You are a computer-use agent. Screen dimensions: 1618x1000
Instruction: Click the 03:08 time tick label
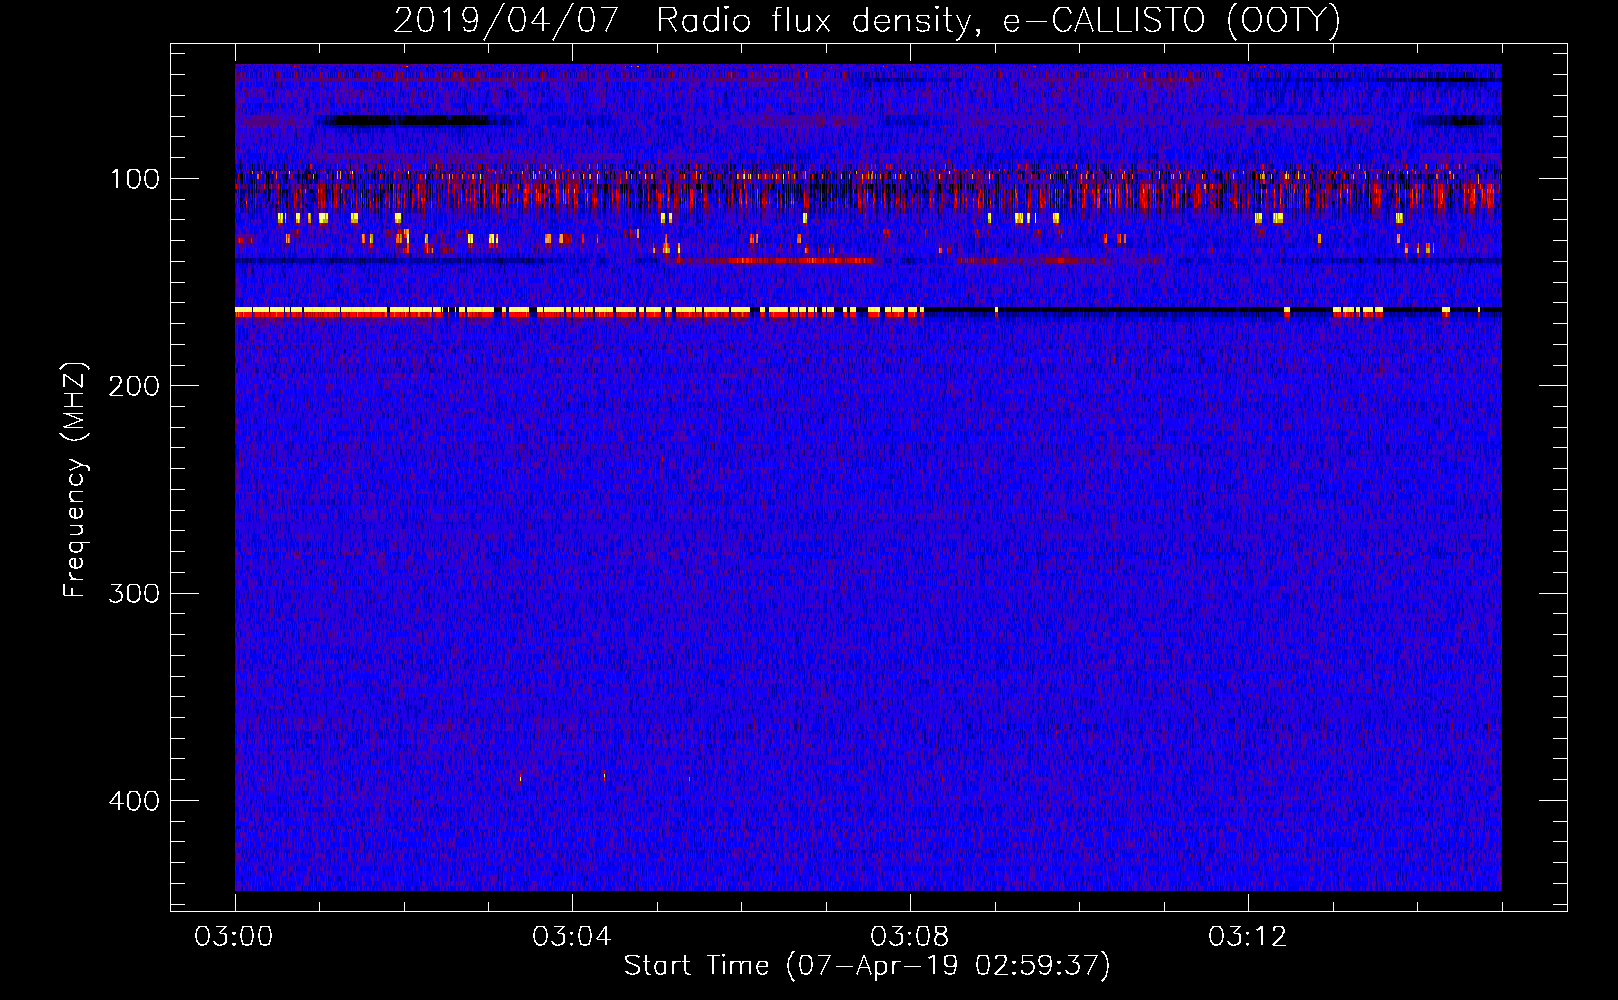pos(910,937)
